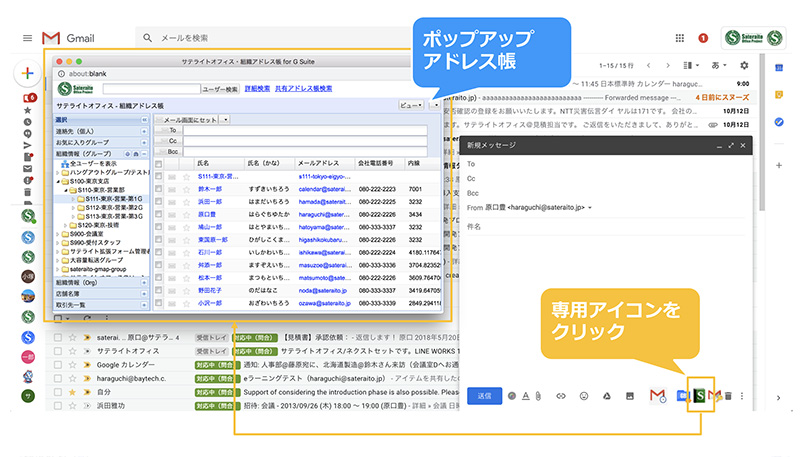Viewport: 800px width, 457px height.
Task: Select the S112-東京-営業-第2G folder
Action: click(110, 208)
